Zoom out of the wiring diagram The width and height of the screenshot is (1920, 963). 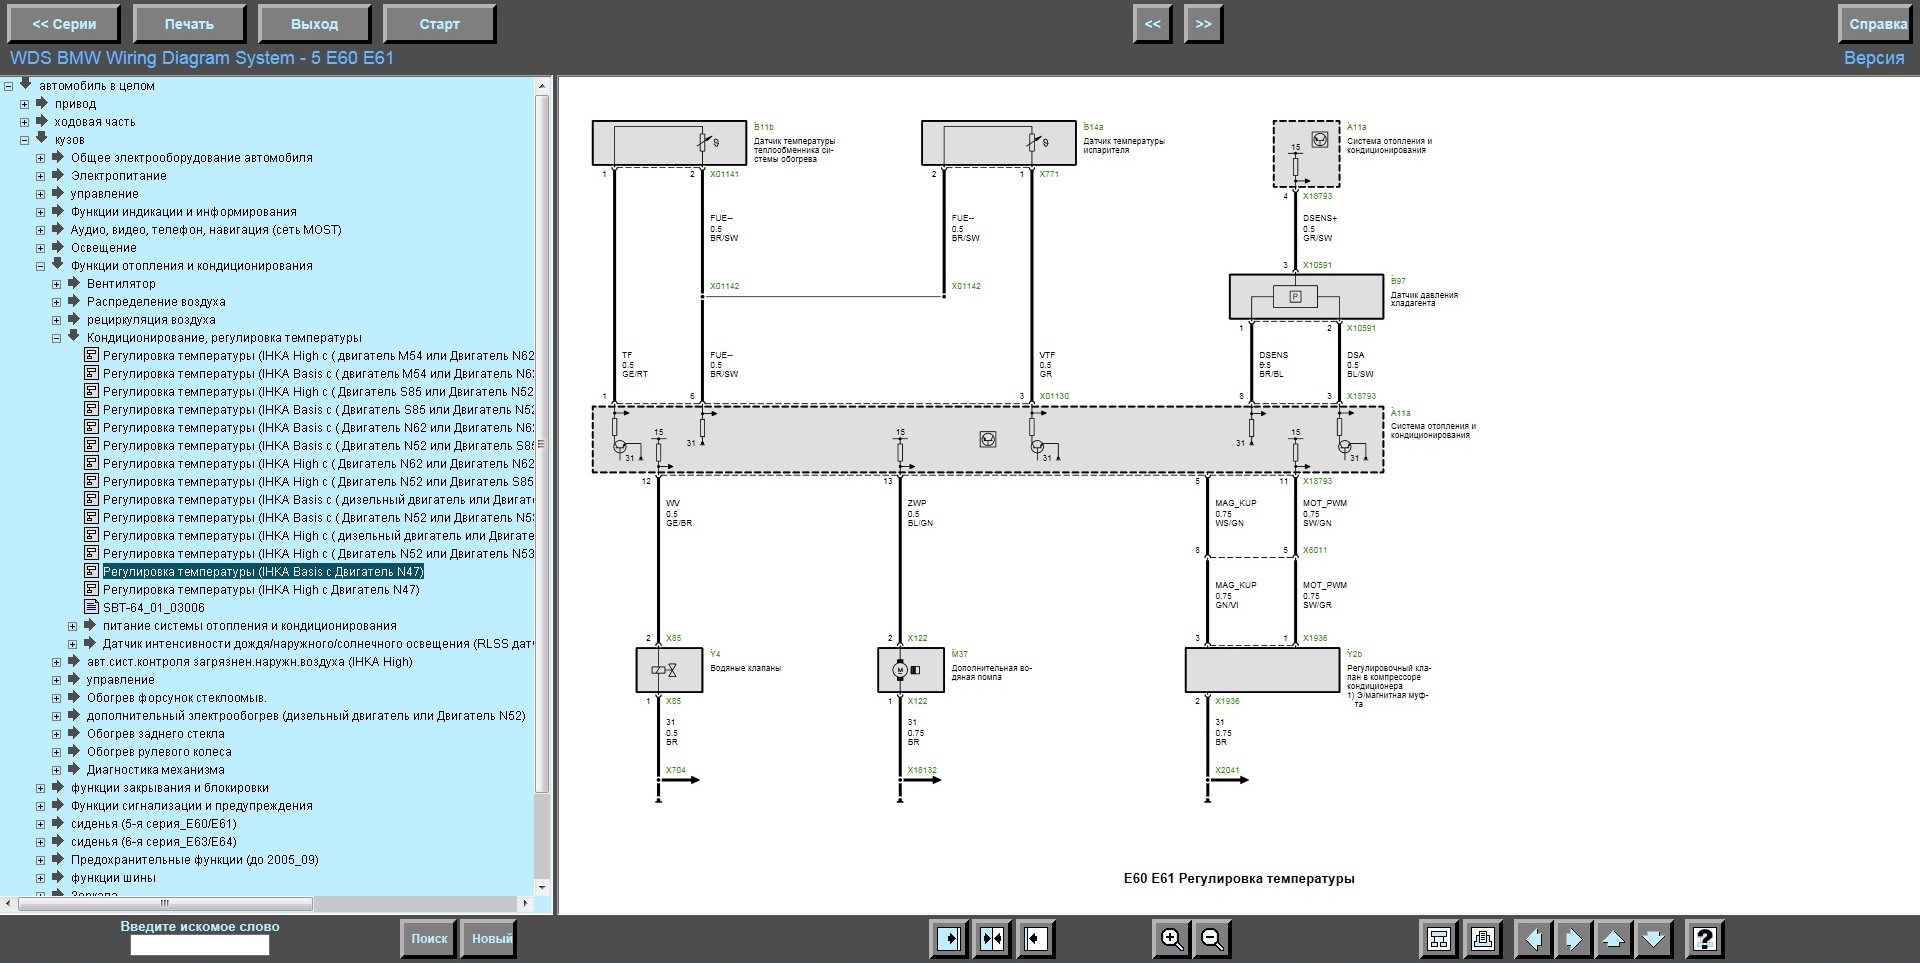(x=1212, y=939)
